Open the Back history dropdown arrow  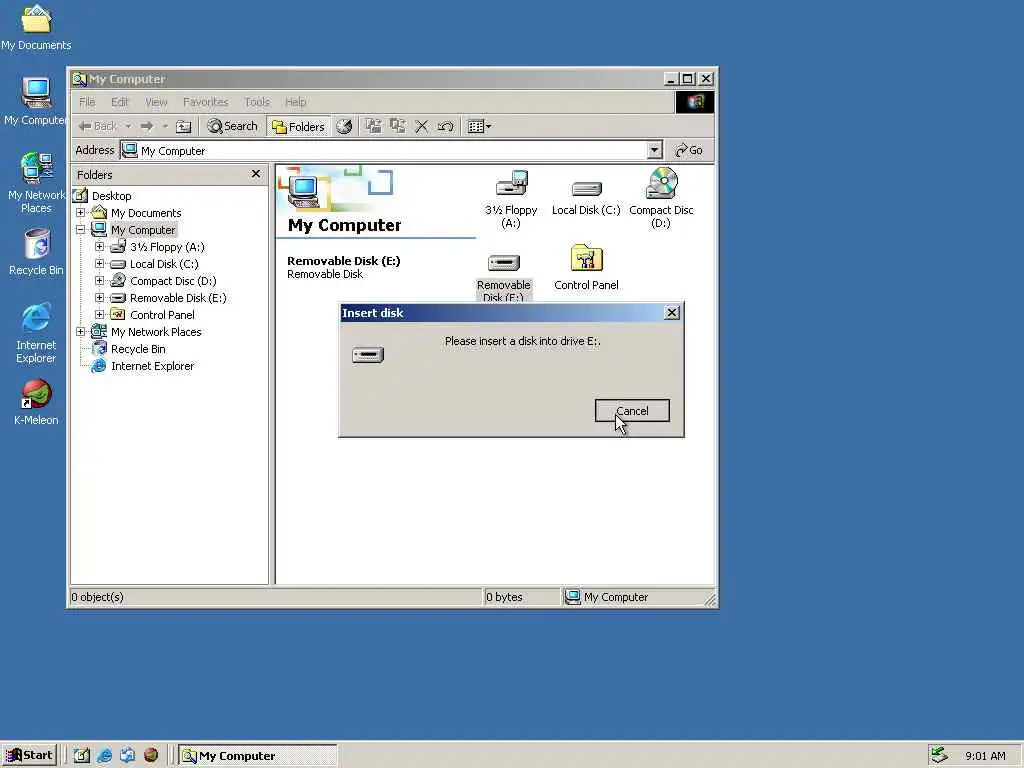click(128, 126)
